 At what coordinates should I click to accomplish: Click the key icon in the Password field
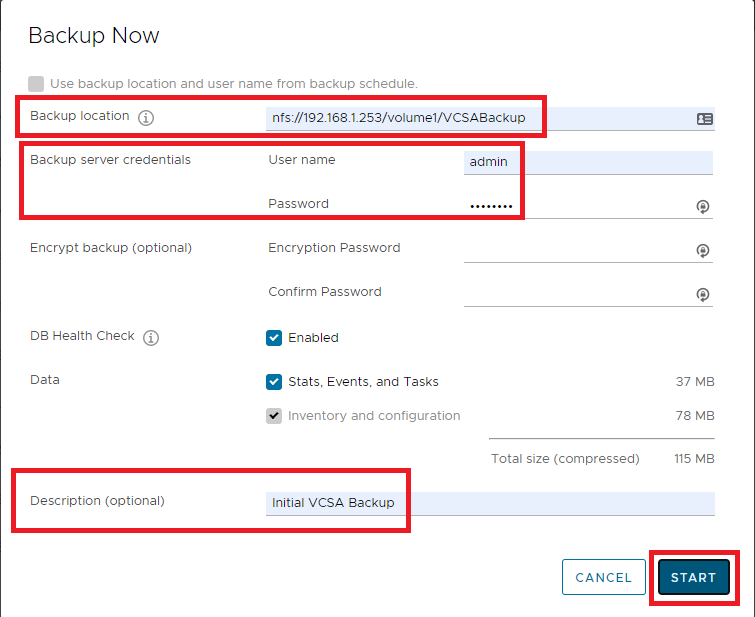pyautogui.click(x=703, y=206)
